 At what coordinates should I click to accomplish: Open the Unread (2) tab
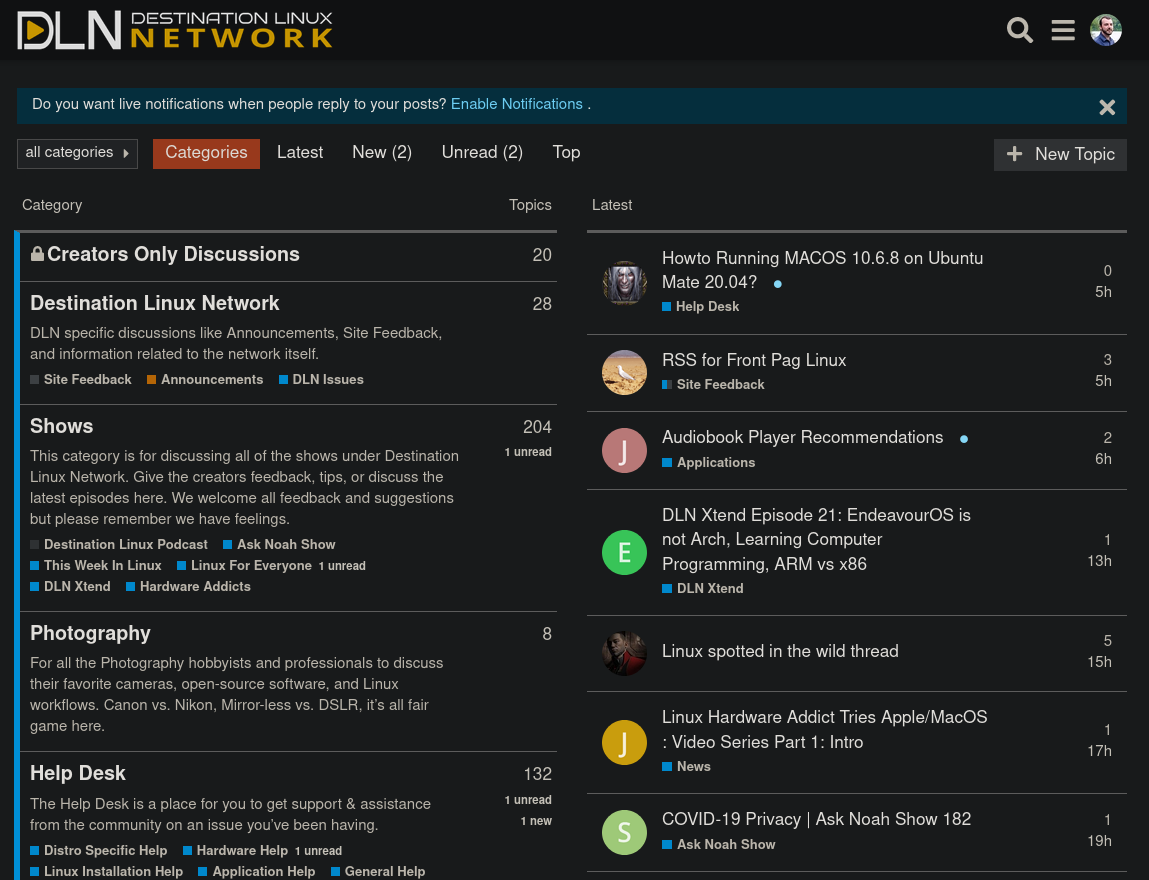(x=482, y=152)
